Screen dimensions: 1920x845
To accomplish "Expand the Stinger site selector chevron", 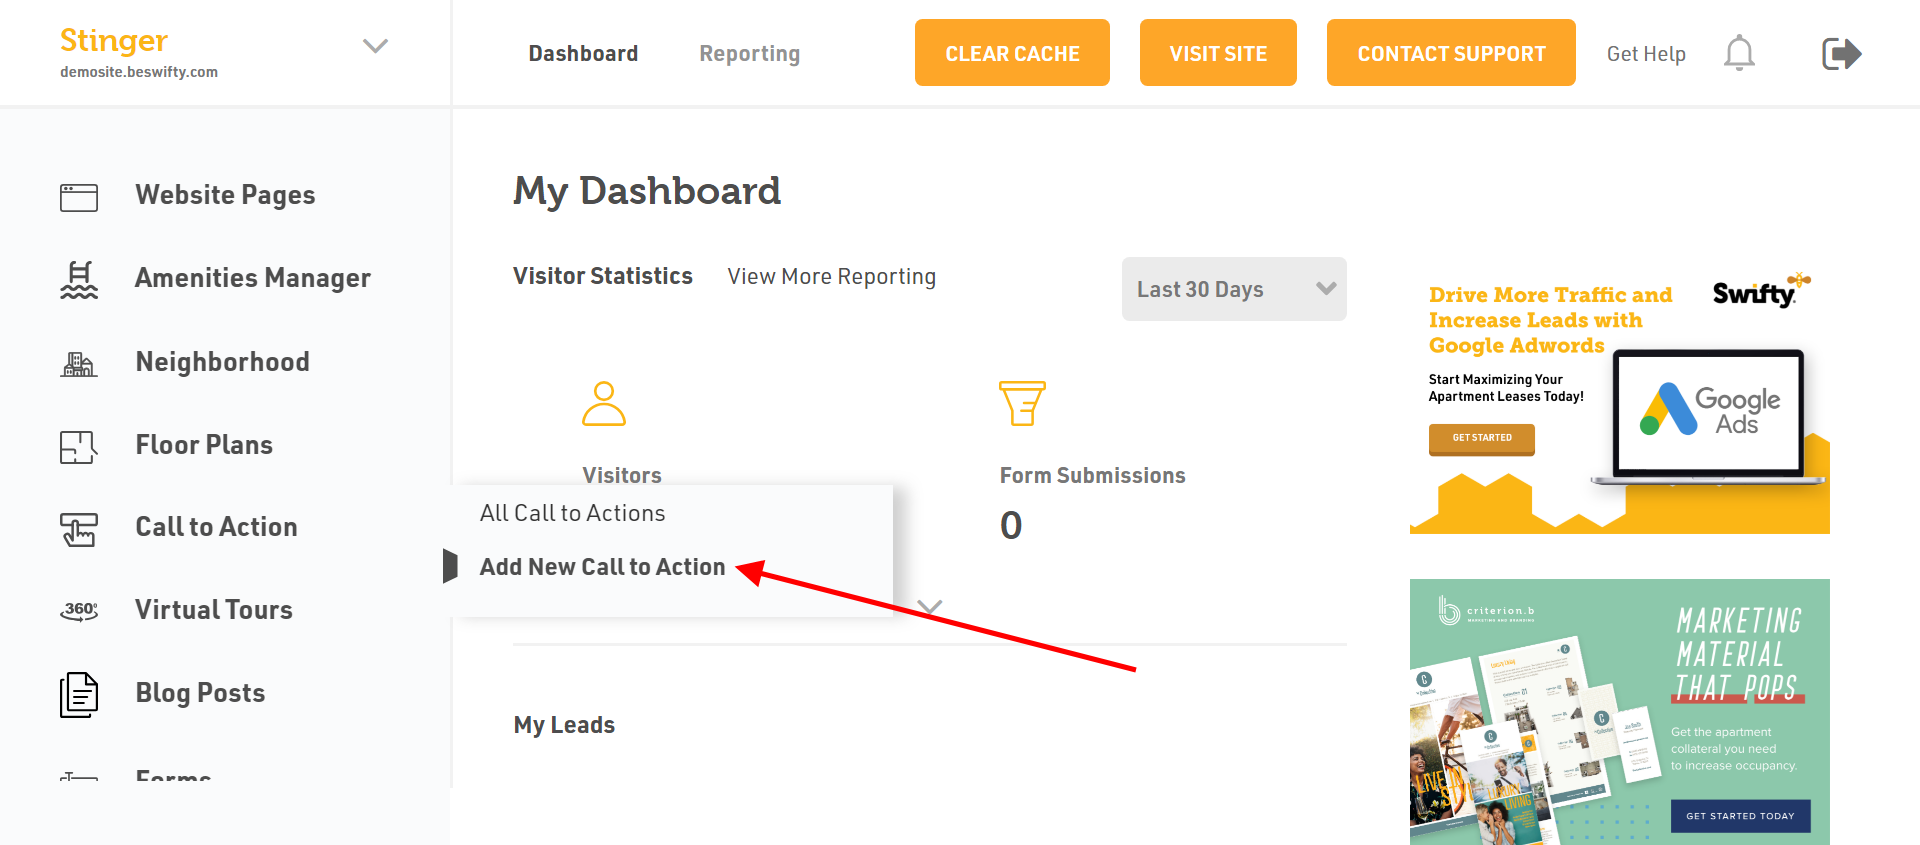I will coord(375,46).
